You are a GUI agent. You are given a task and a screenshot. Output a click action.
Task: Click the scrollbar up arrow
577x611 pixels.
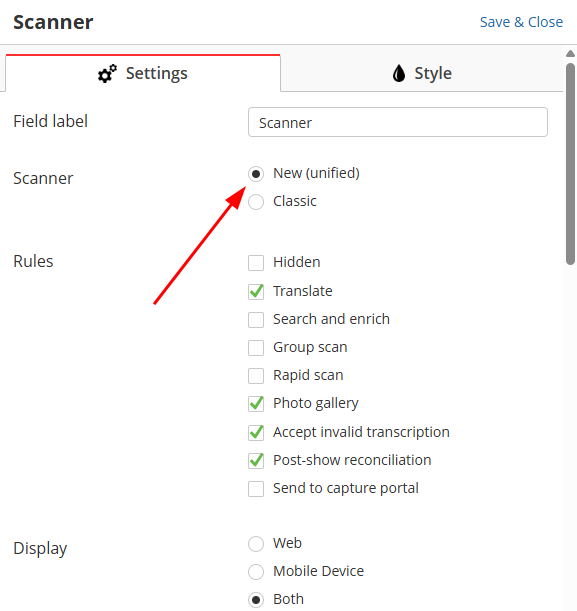coord(570,53)
